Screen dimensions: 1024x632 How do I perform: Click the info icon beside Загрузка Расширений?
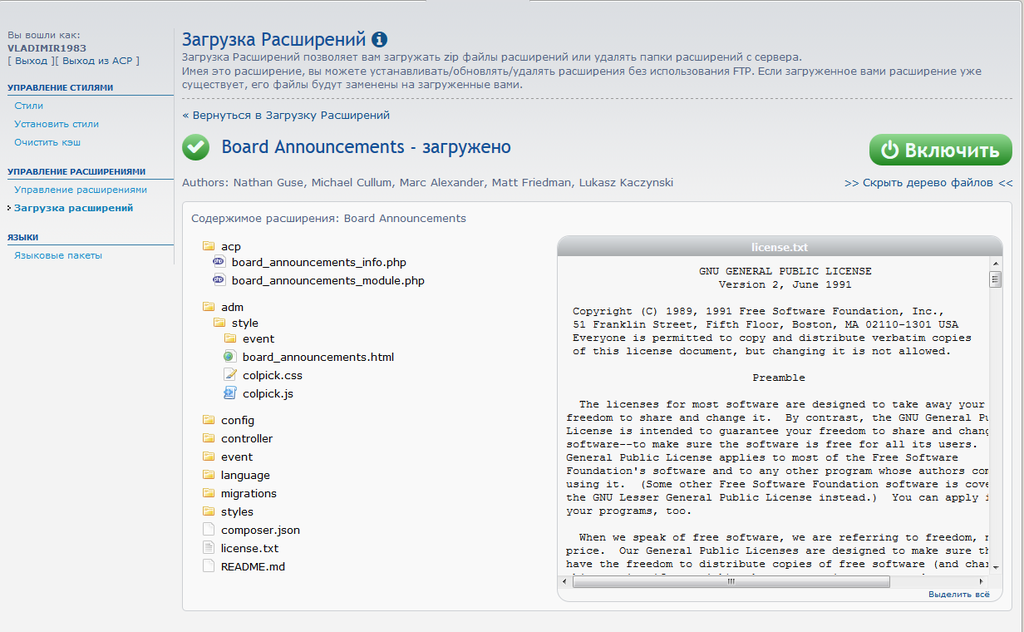coord(379,40)
